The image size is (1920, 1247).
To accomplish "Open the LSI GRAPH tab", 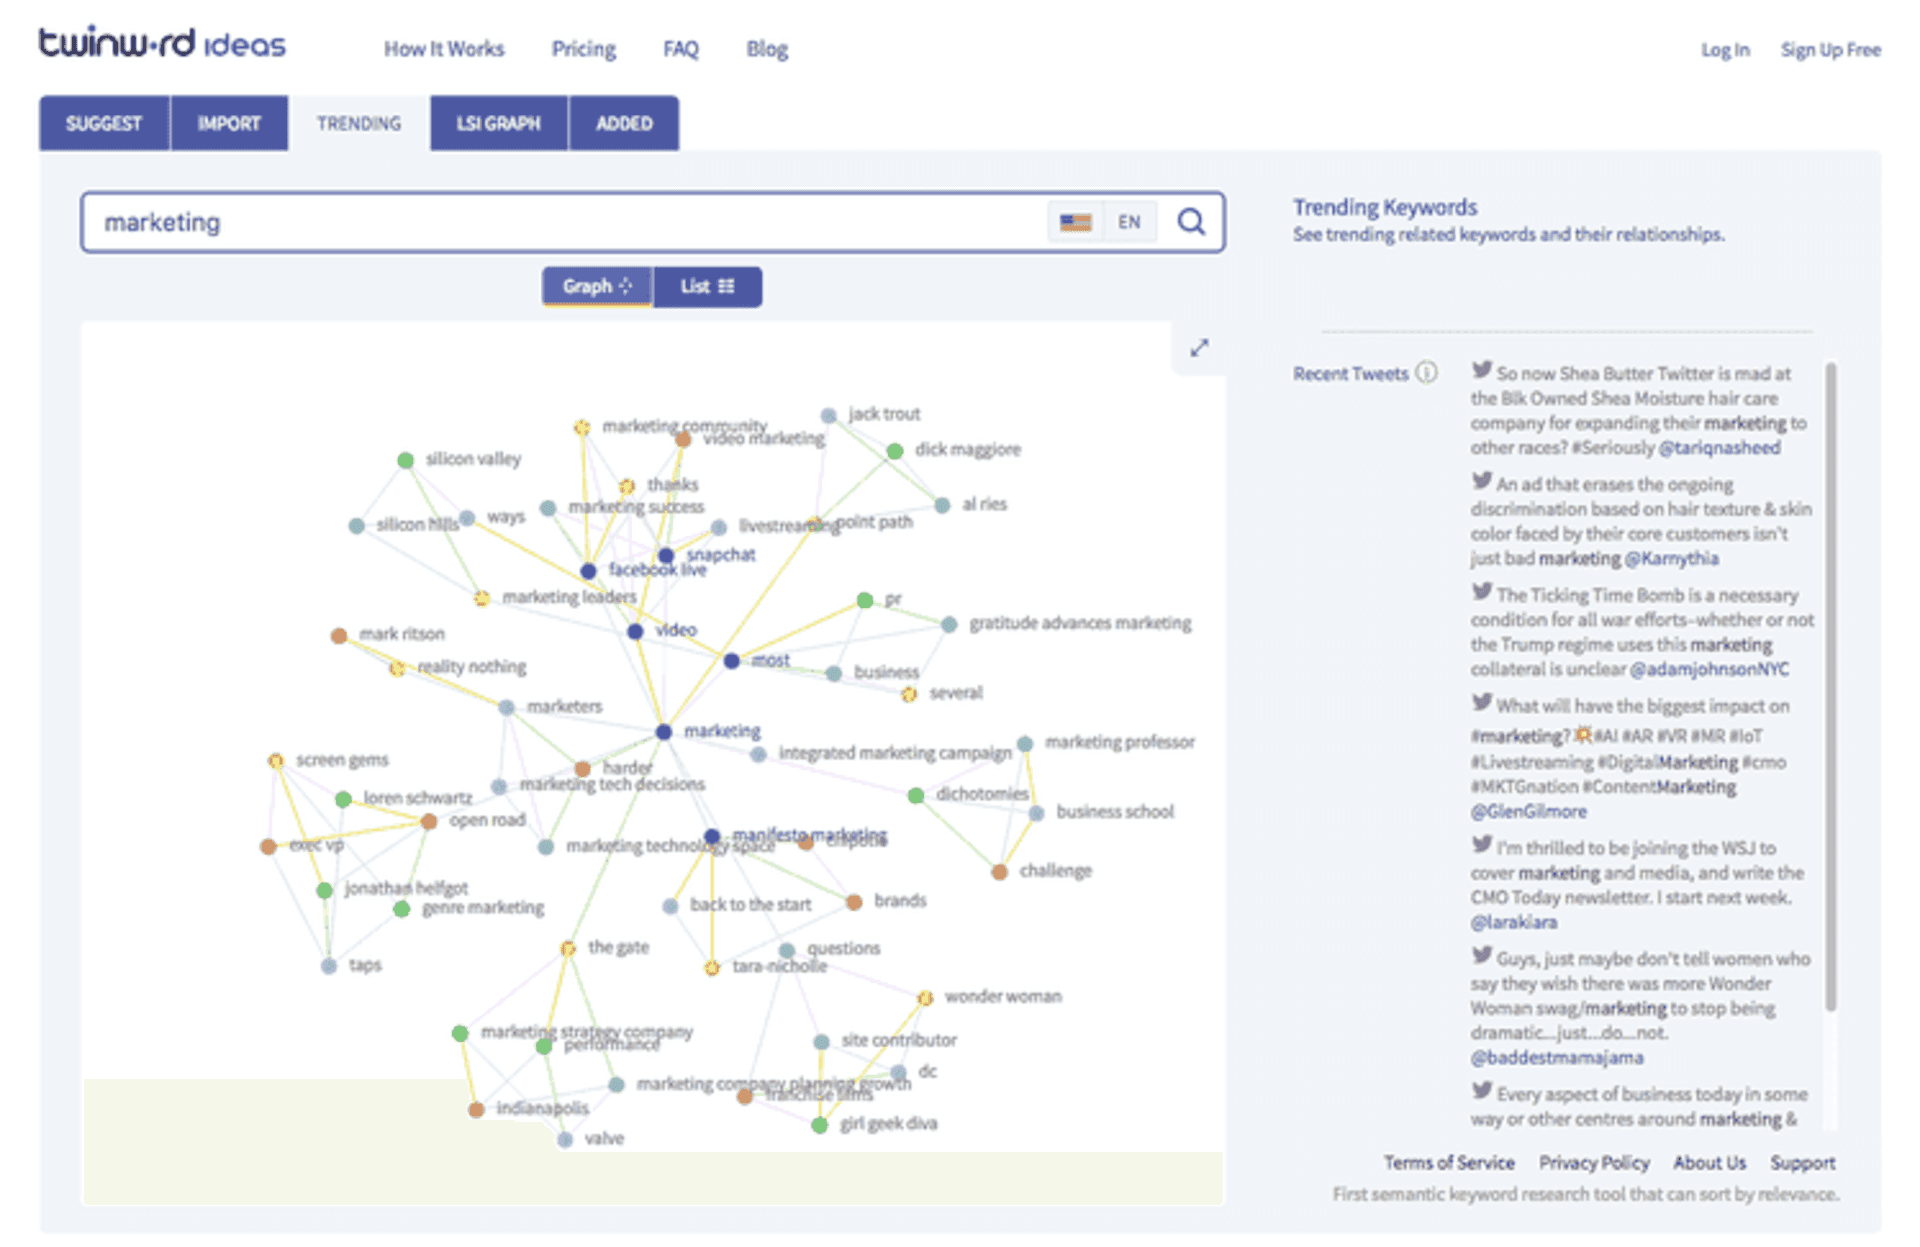I will point(498,123).
